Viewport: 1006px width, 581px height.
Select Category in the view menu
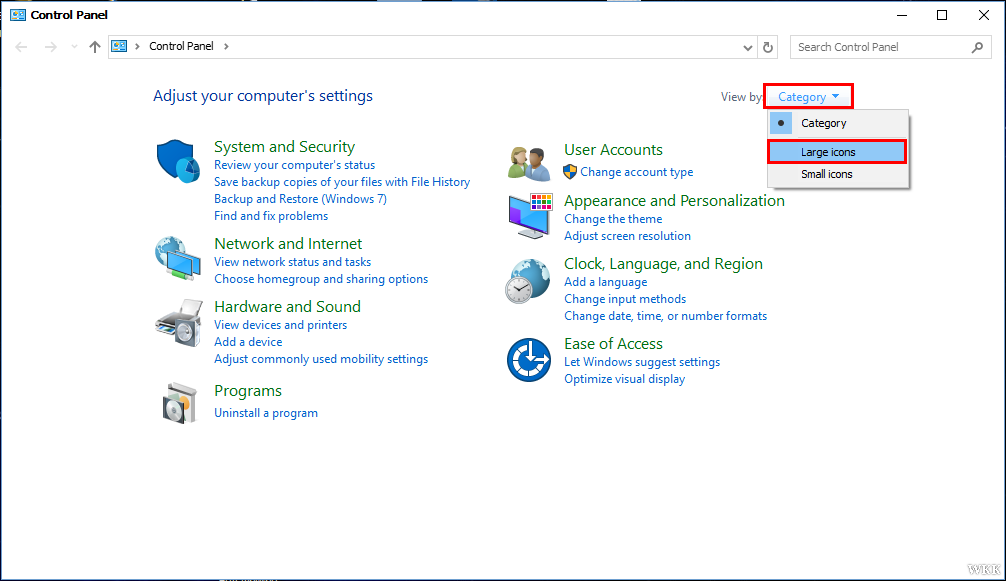838,123
